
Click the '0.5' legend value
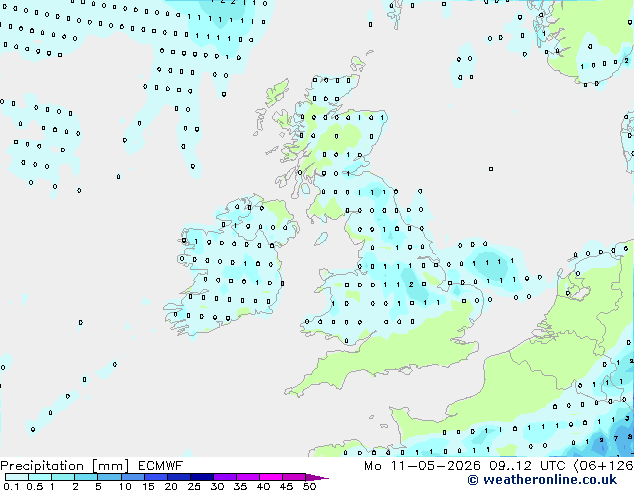pyautogui.click(x=35, y=486)
